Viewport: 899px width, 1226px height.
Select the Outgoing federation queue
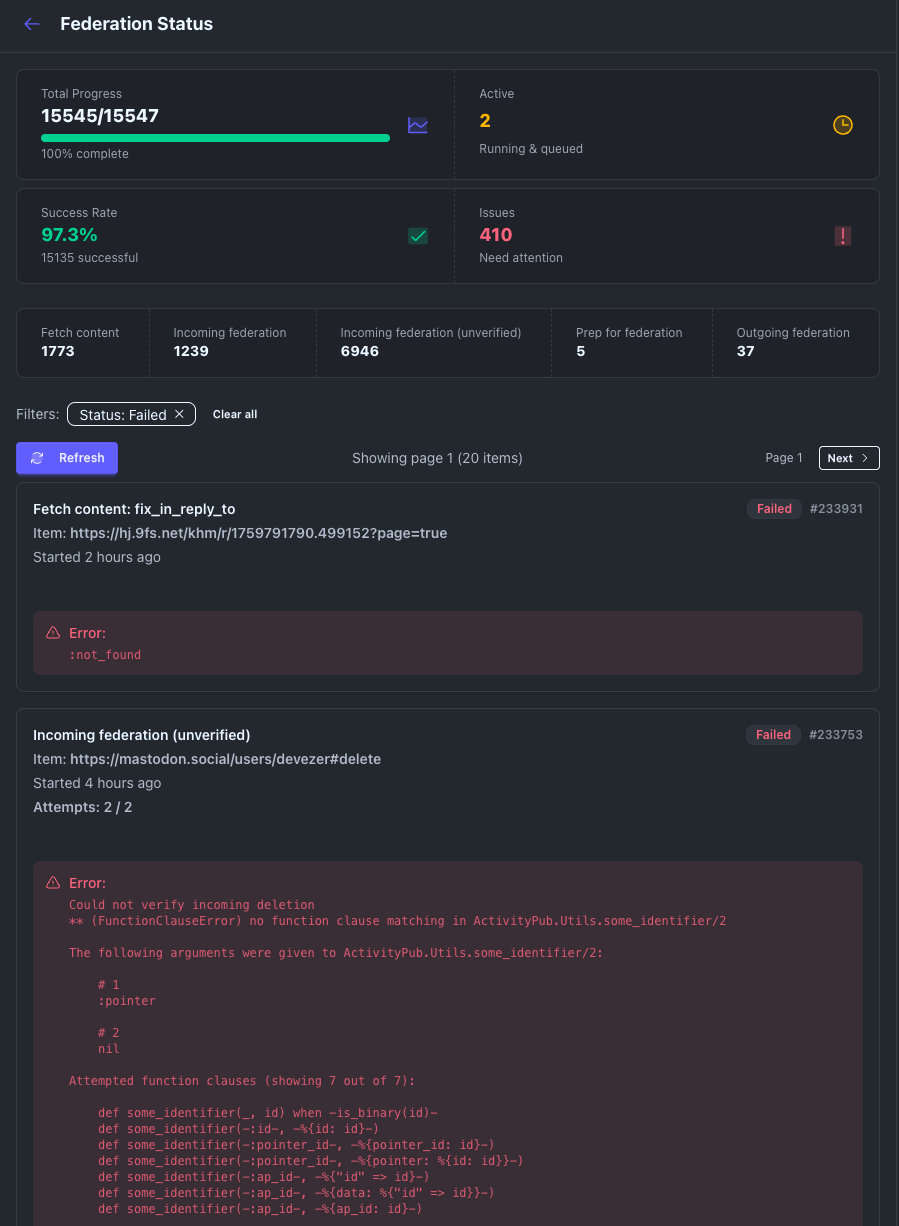coord(793,342)
